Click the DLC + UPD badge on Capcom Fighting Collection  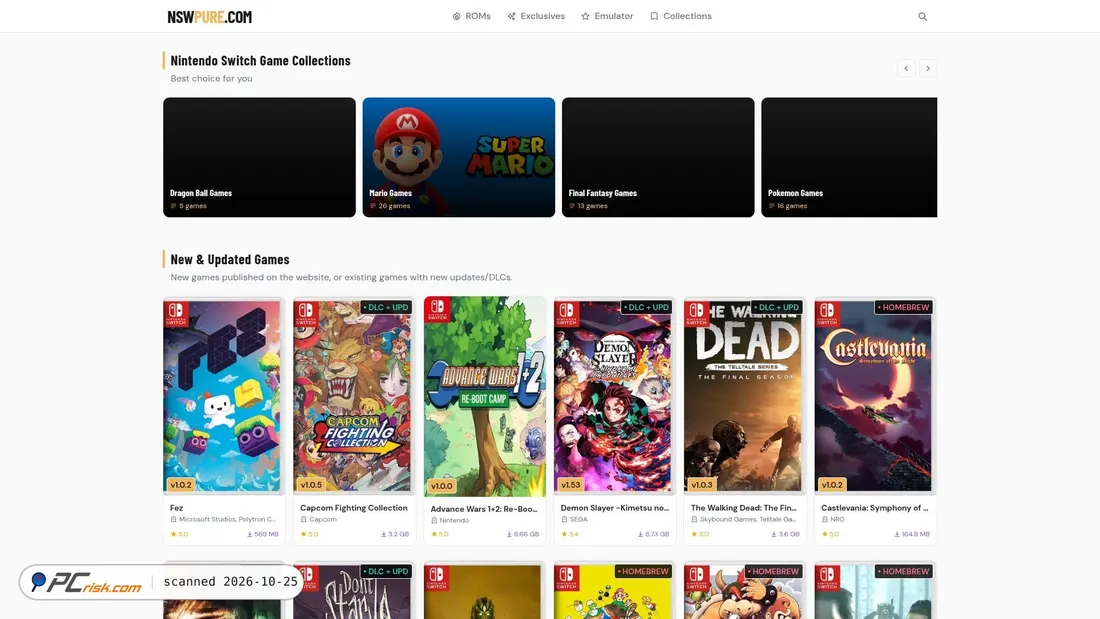click(385, 307)
